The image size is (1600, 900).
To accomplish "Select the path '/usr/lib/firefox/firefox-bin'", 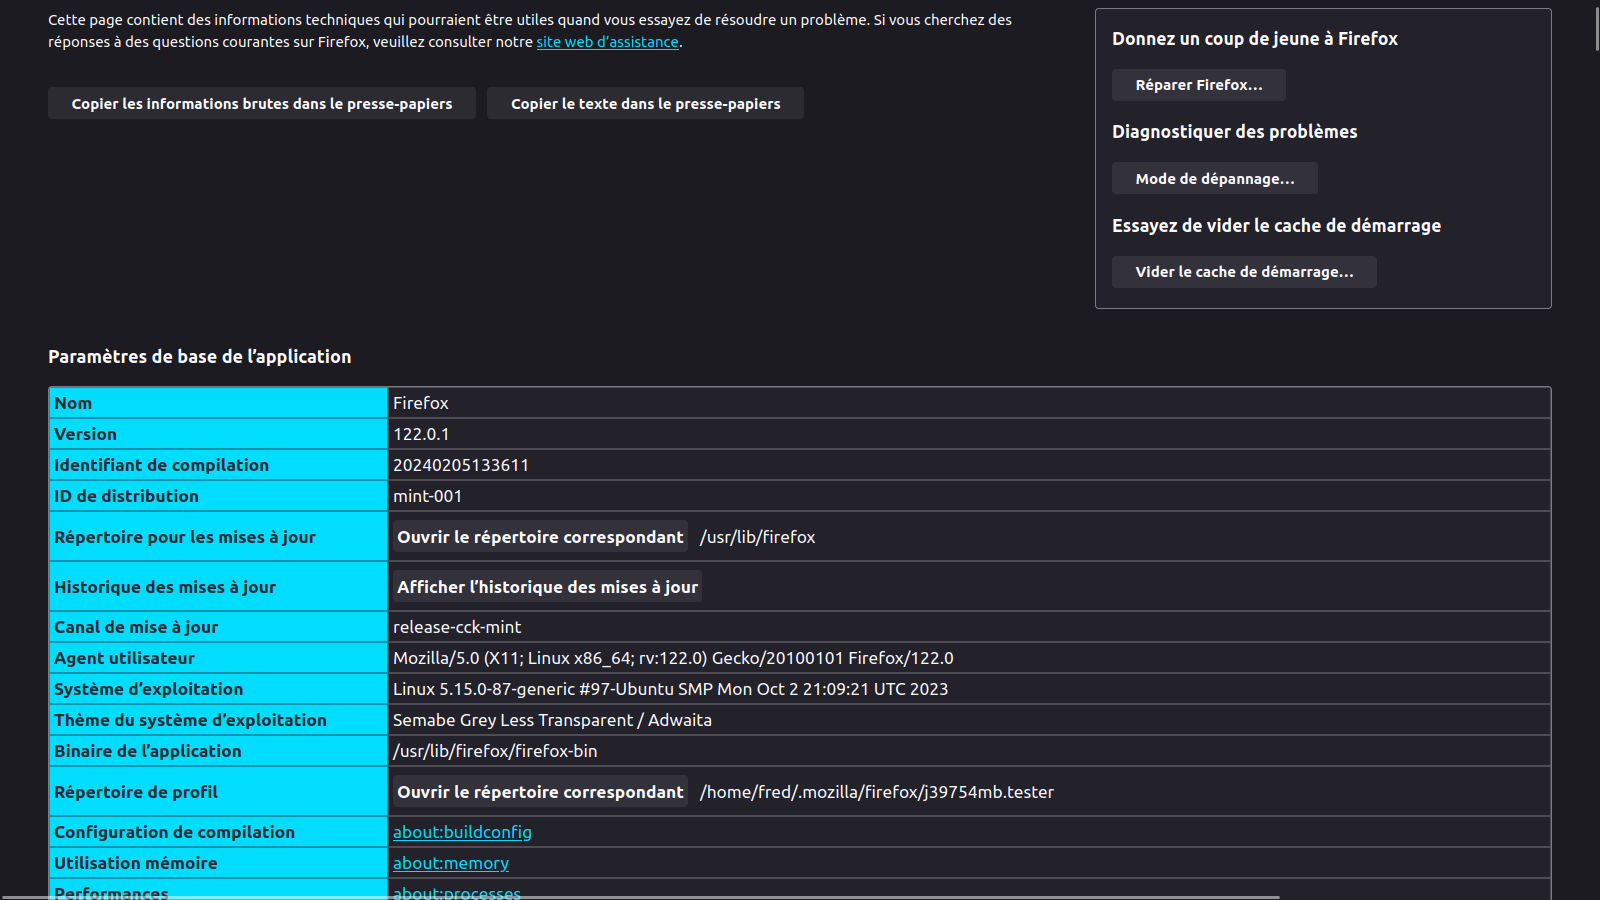I will [495, 751].
